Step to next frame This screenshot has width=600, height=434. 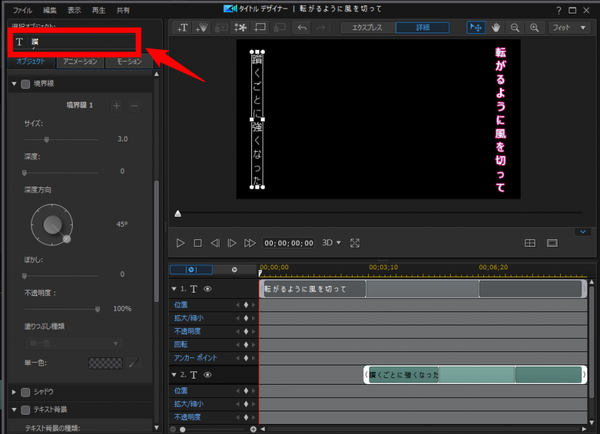[232, 243]
